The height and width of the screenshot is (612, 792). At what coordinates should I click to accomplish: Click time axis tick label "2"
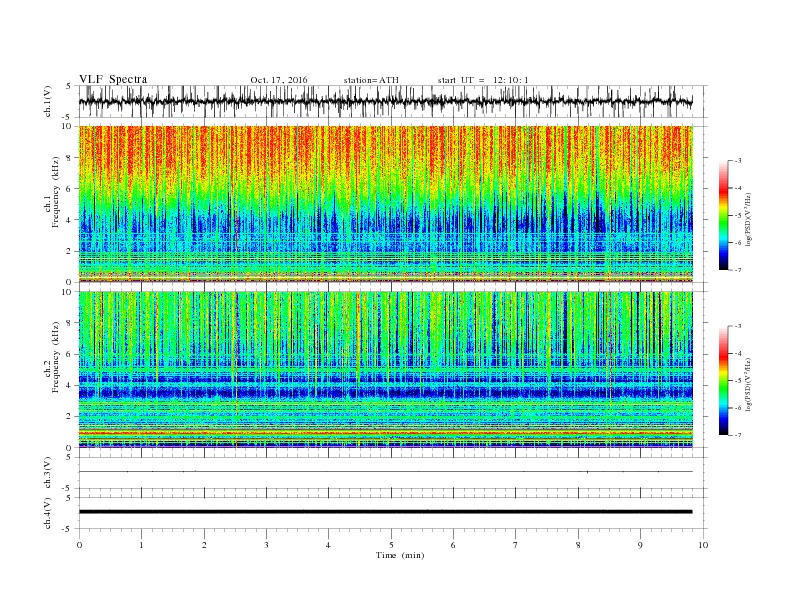click(204, 545)
